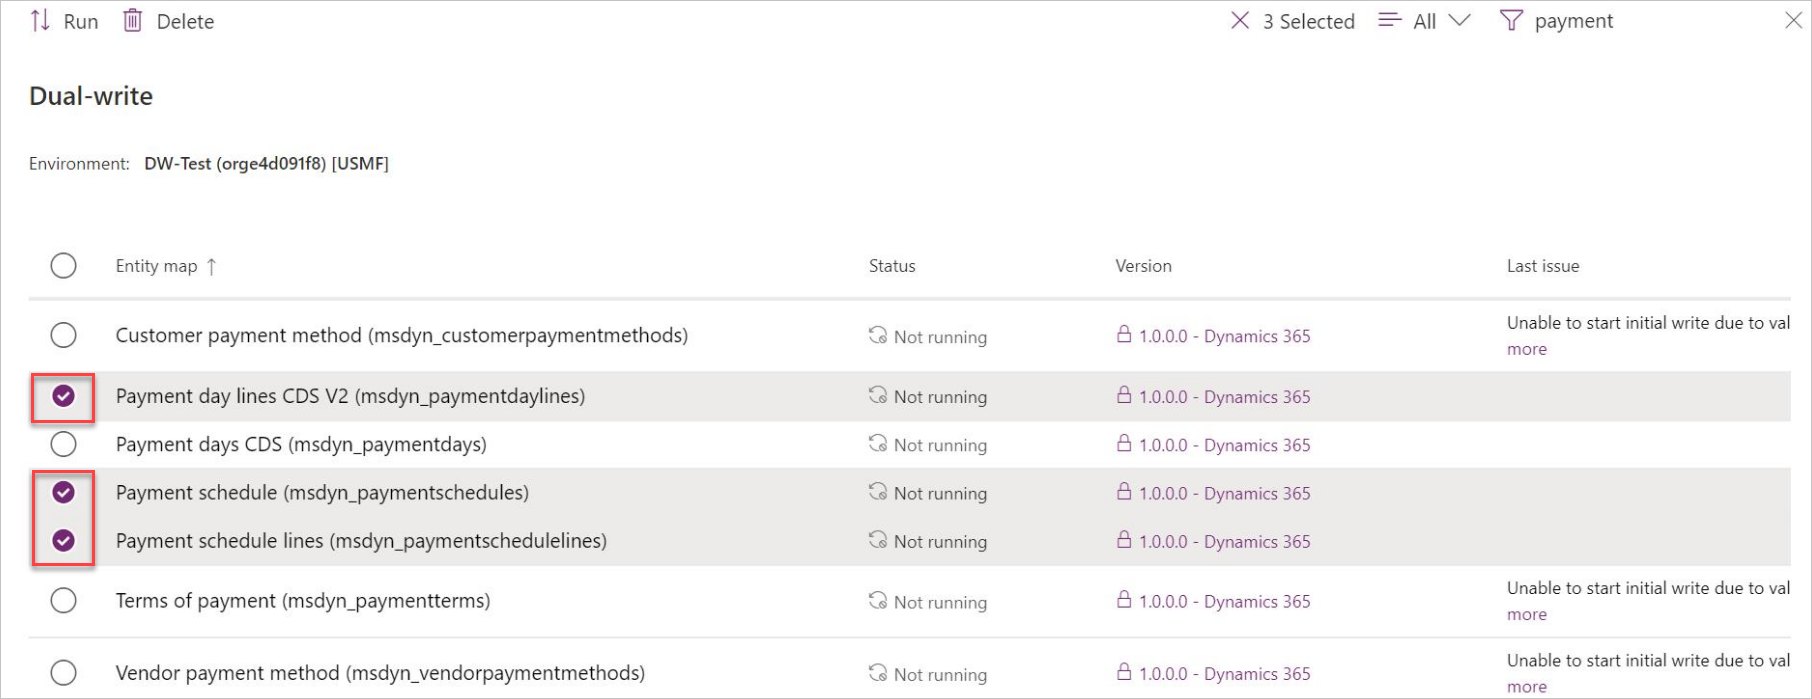Click lock icon in Customer payment method row
The width and height of the screenshot is (1812, 699).
(1124, 335)
